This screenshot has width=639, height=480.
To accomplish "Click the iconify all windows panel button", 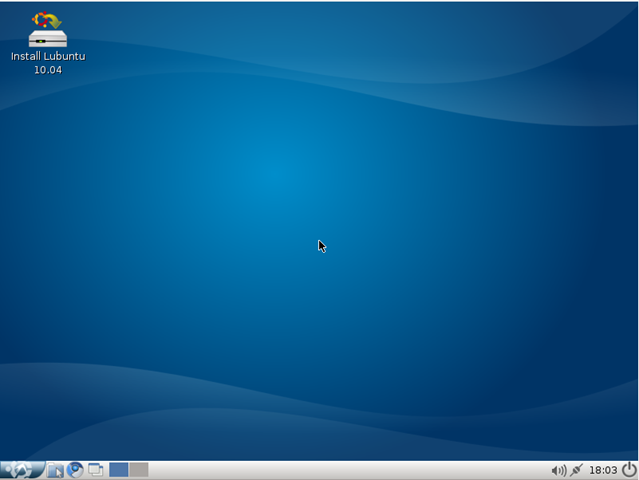I will point(96,470).
